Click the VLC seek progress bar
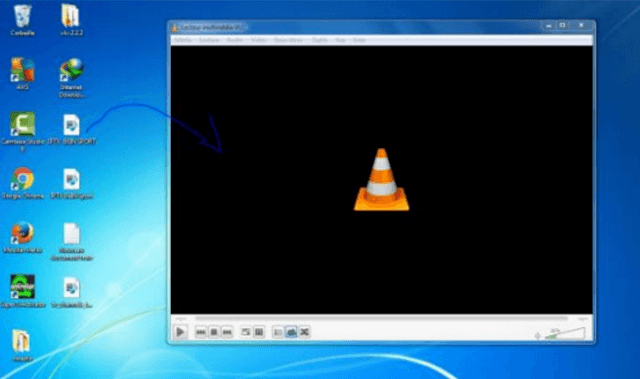The height and width of the screenshot is (379, 640). [x=381, y=318]
